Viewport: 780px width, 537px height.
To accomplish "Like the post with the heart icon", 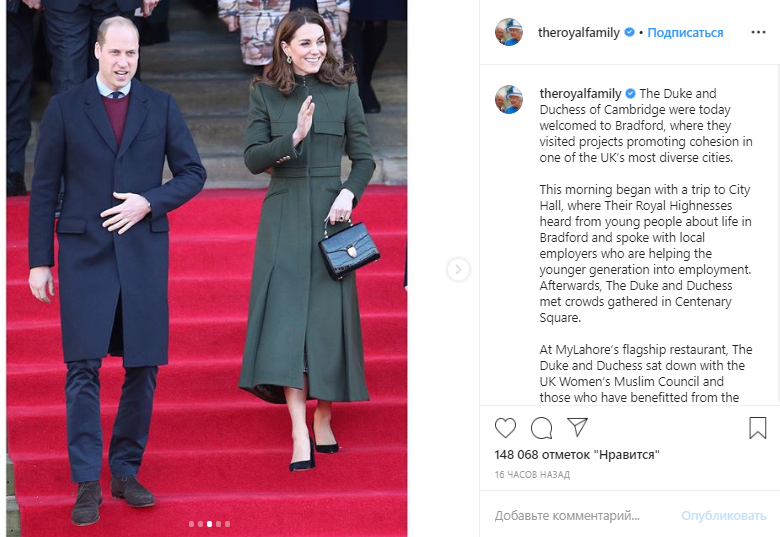I will [505, 428].
